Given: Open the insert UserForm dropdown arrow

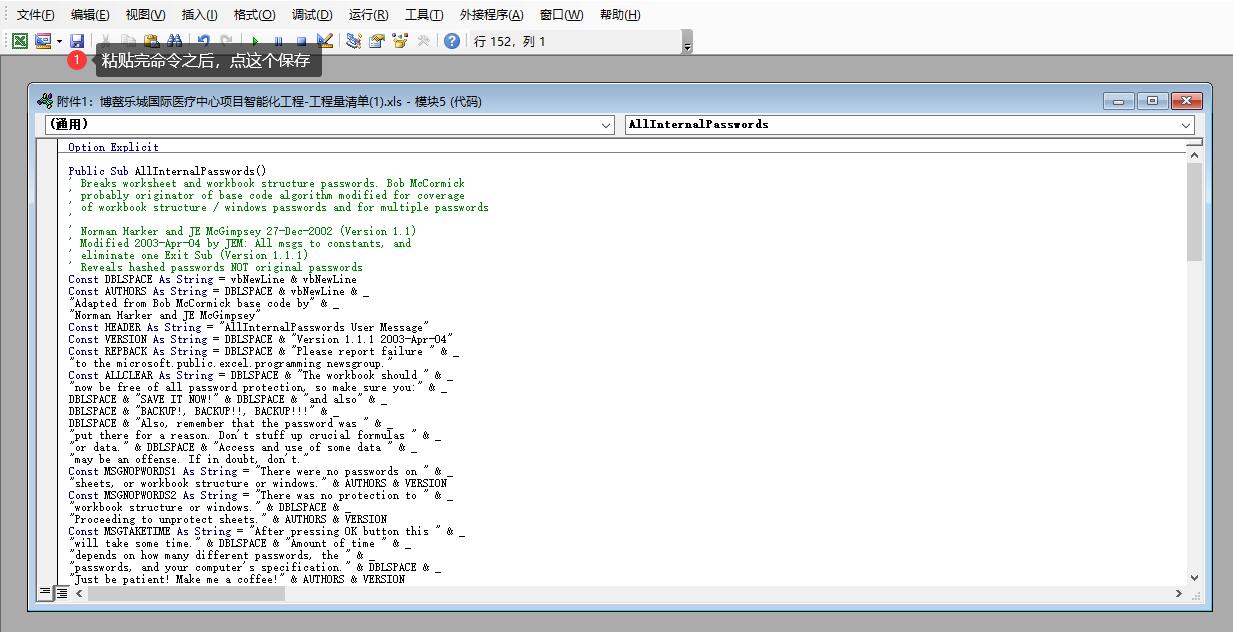Looking at the screenshot, I should coord(59,41).
